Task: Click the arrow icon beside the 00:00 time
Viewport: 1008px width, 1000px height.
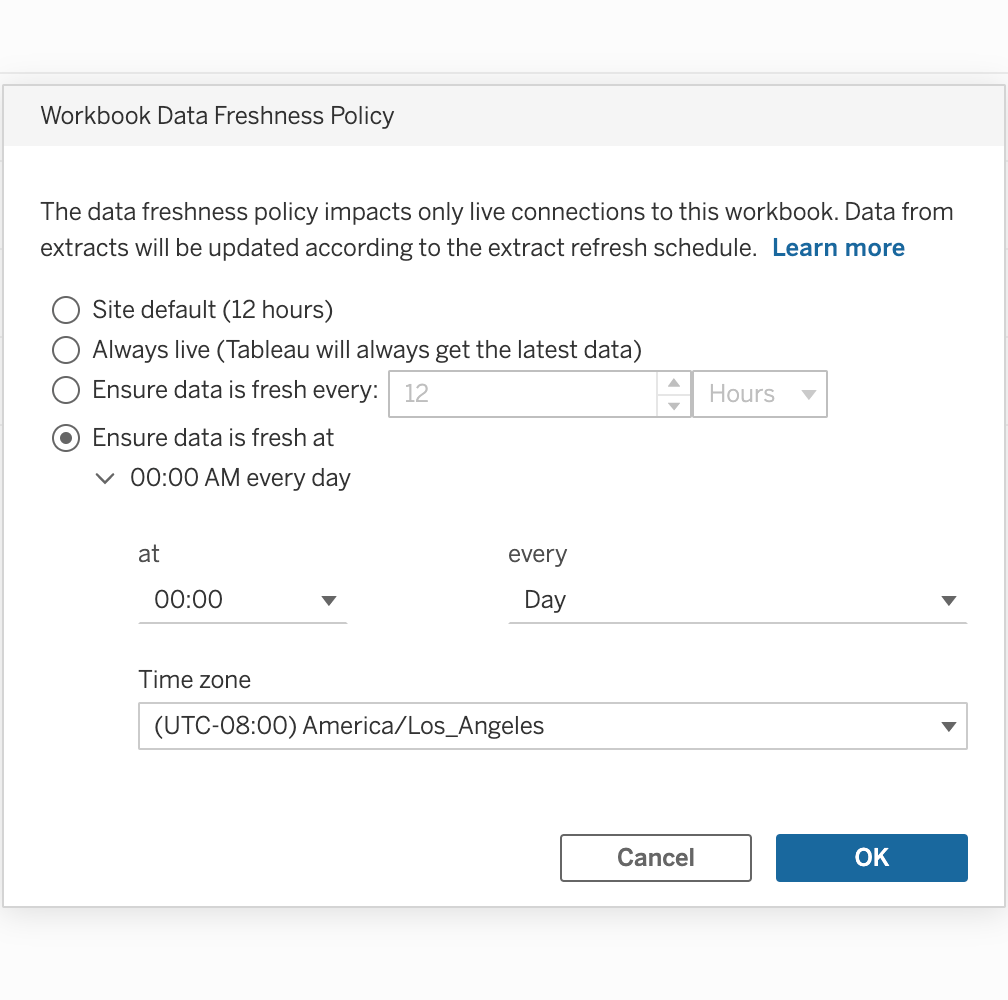Action: coord(328,601)
